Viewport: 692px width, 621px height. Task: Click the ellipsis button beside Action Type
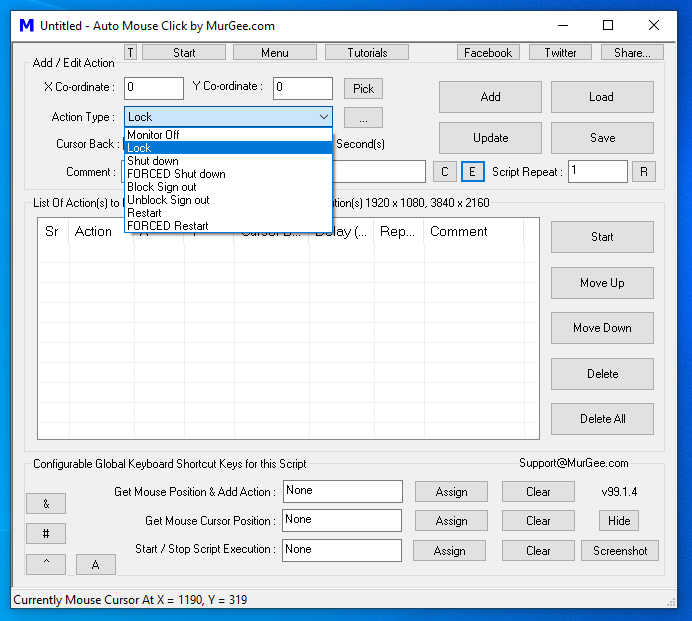tap(363, 118)
